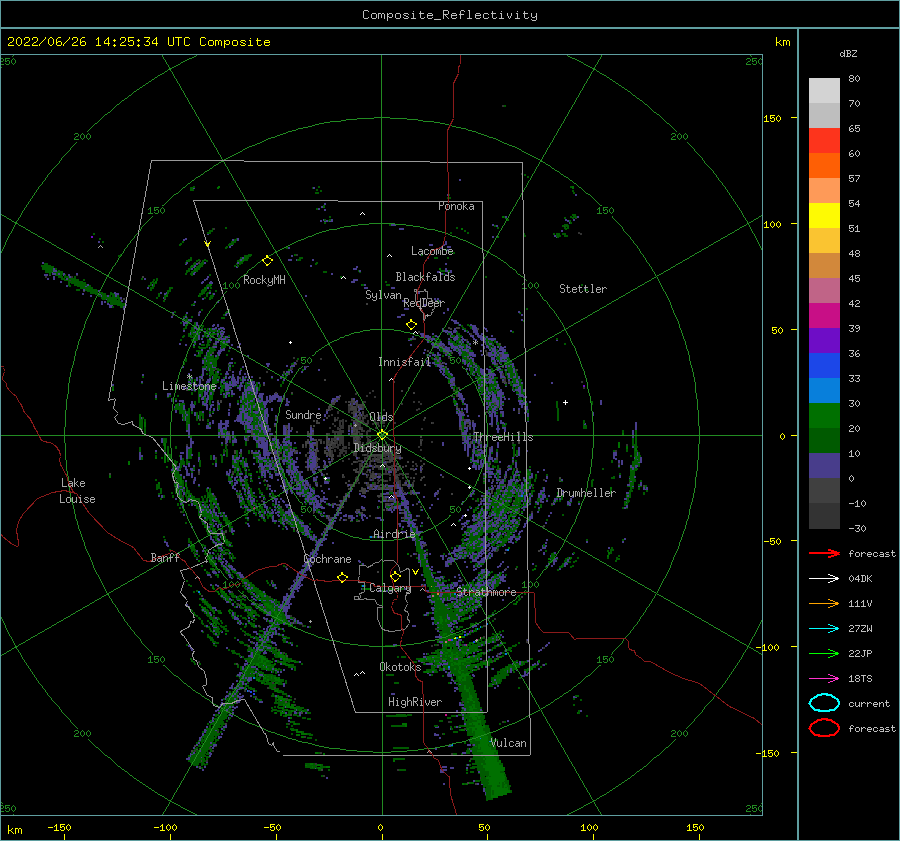Viewport: 900px width, 841px height.
Task: Click the 150 tick on right axis
Action: 772,118
